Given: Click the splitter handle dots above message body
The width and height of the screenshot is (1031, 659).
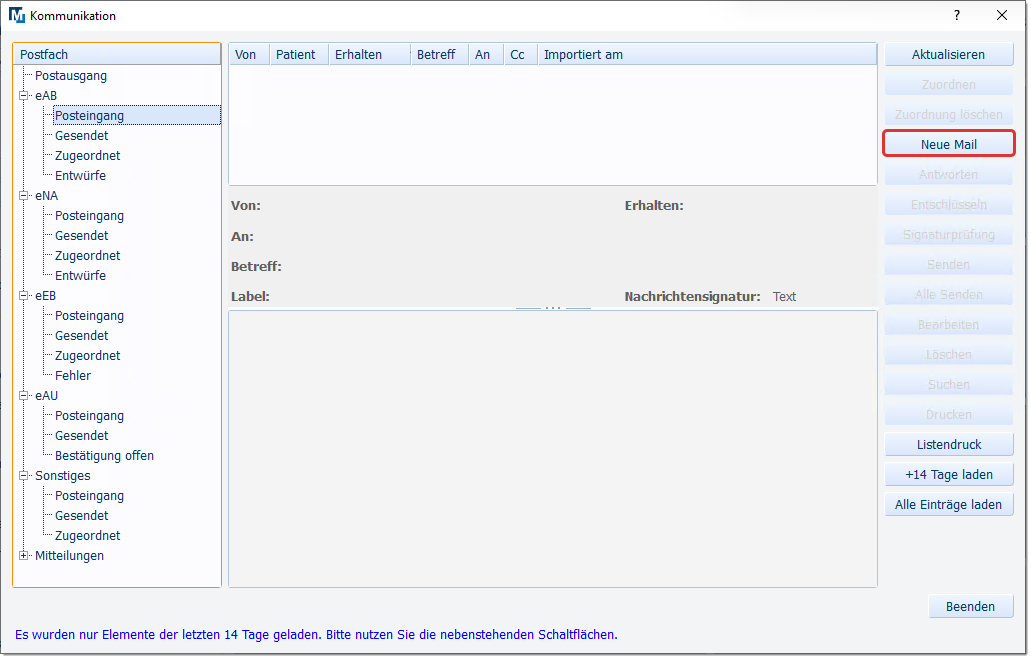Looking at the screenshot, I should coord(553,307).
